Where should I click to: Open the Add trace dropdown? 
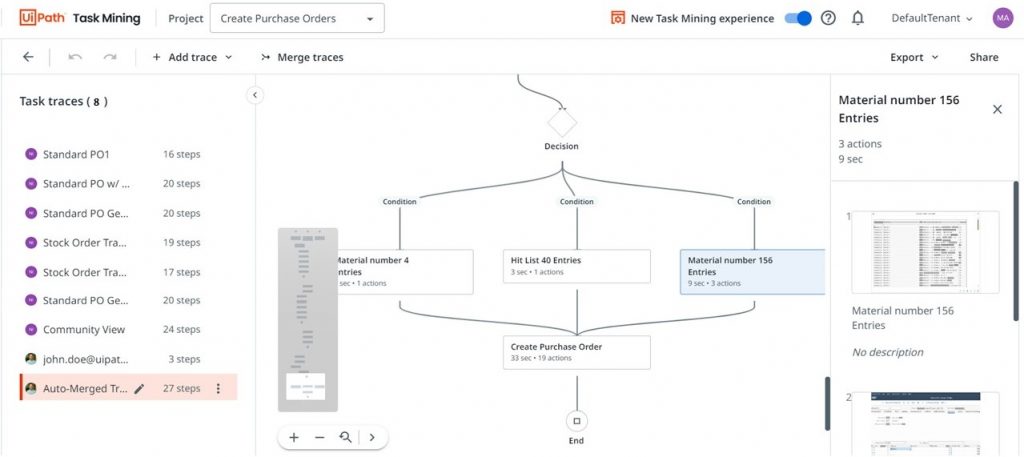[192, 57]
